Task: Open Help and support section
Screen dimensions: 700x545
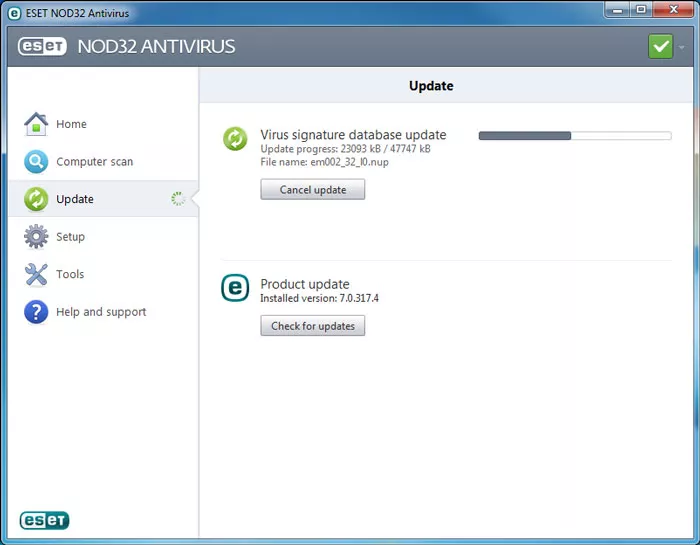Action: [x=104, y=312]
